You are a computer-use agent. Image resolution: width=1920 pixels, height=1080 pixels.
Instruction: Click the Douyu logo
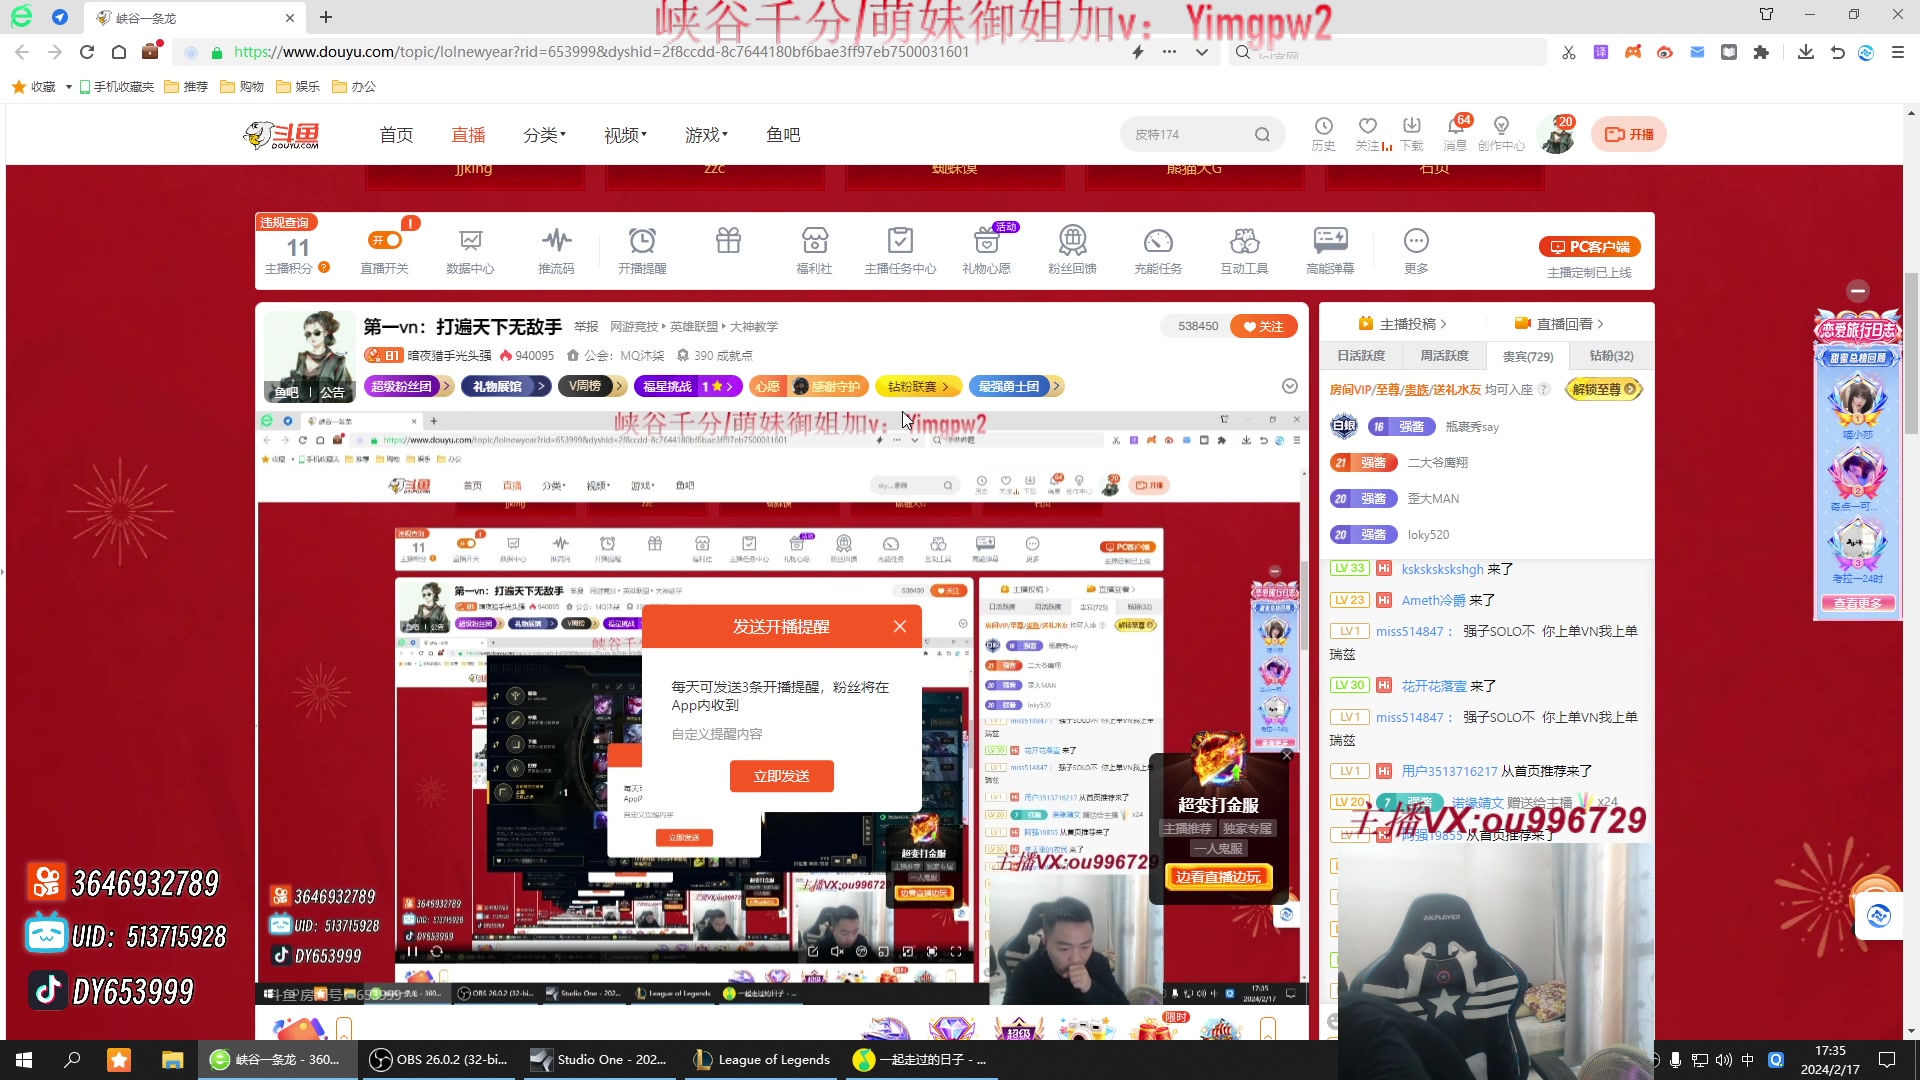279,134
